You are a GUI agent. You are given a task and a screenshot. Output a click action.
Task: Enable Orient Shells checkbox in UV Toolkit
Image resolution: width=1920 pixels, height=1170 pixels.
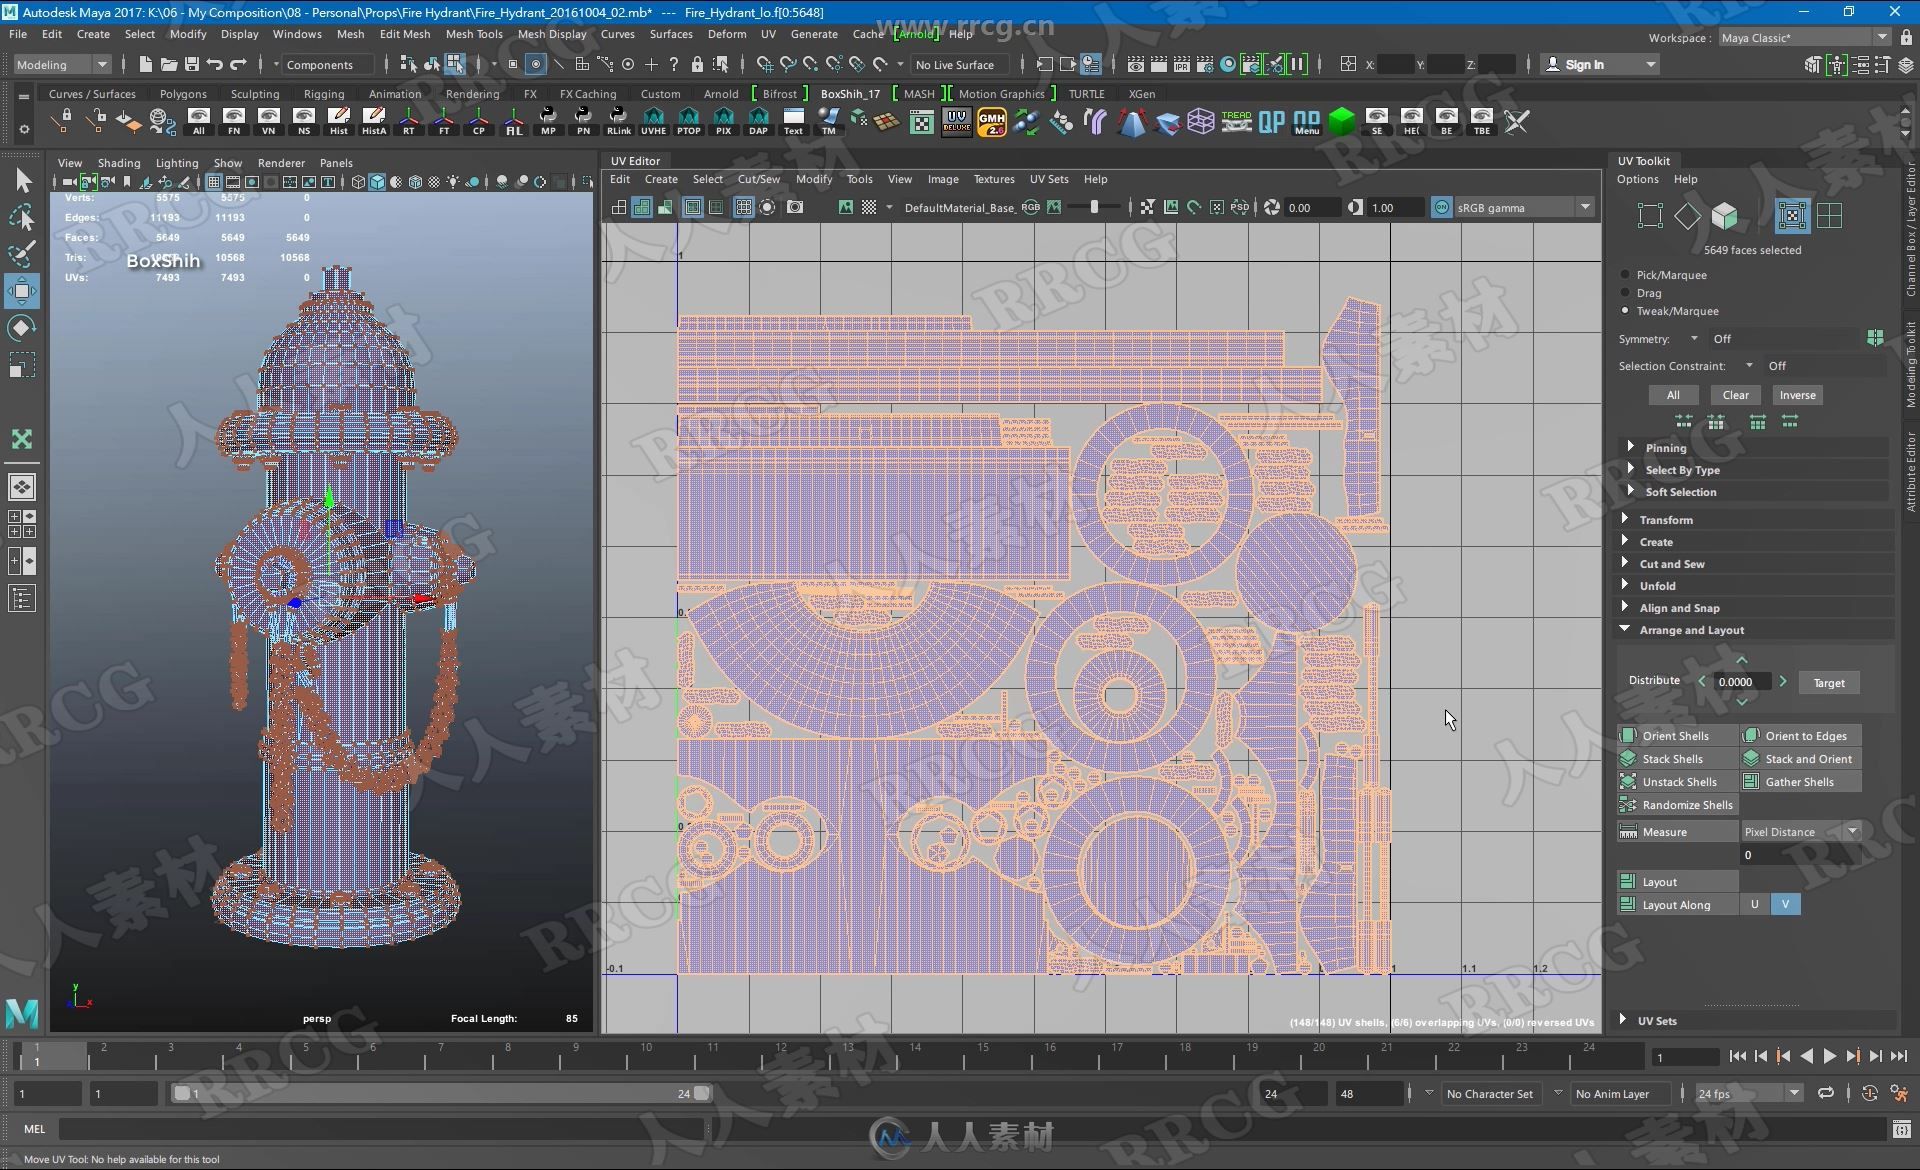coord(1672,735)
